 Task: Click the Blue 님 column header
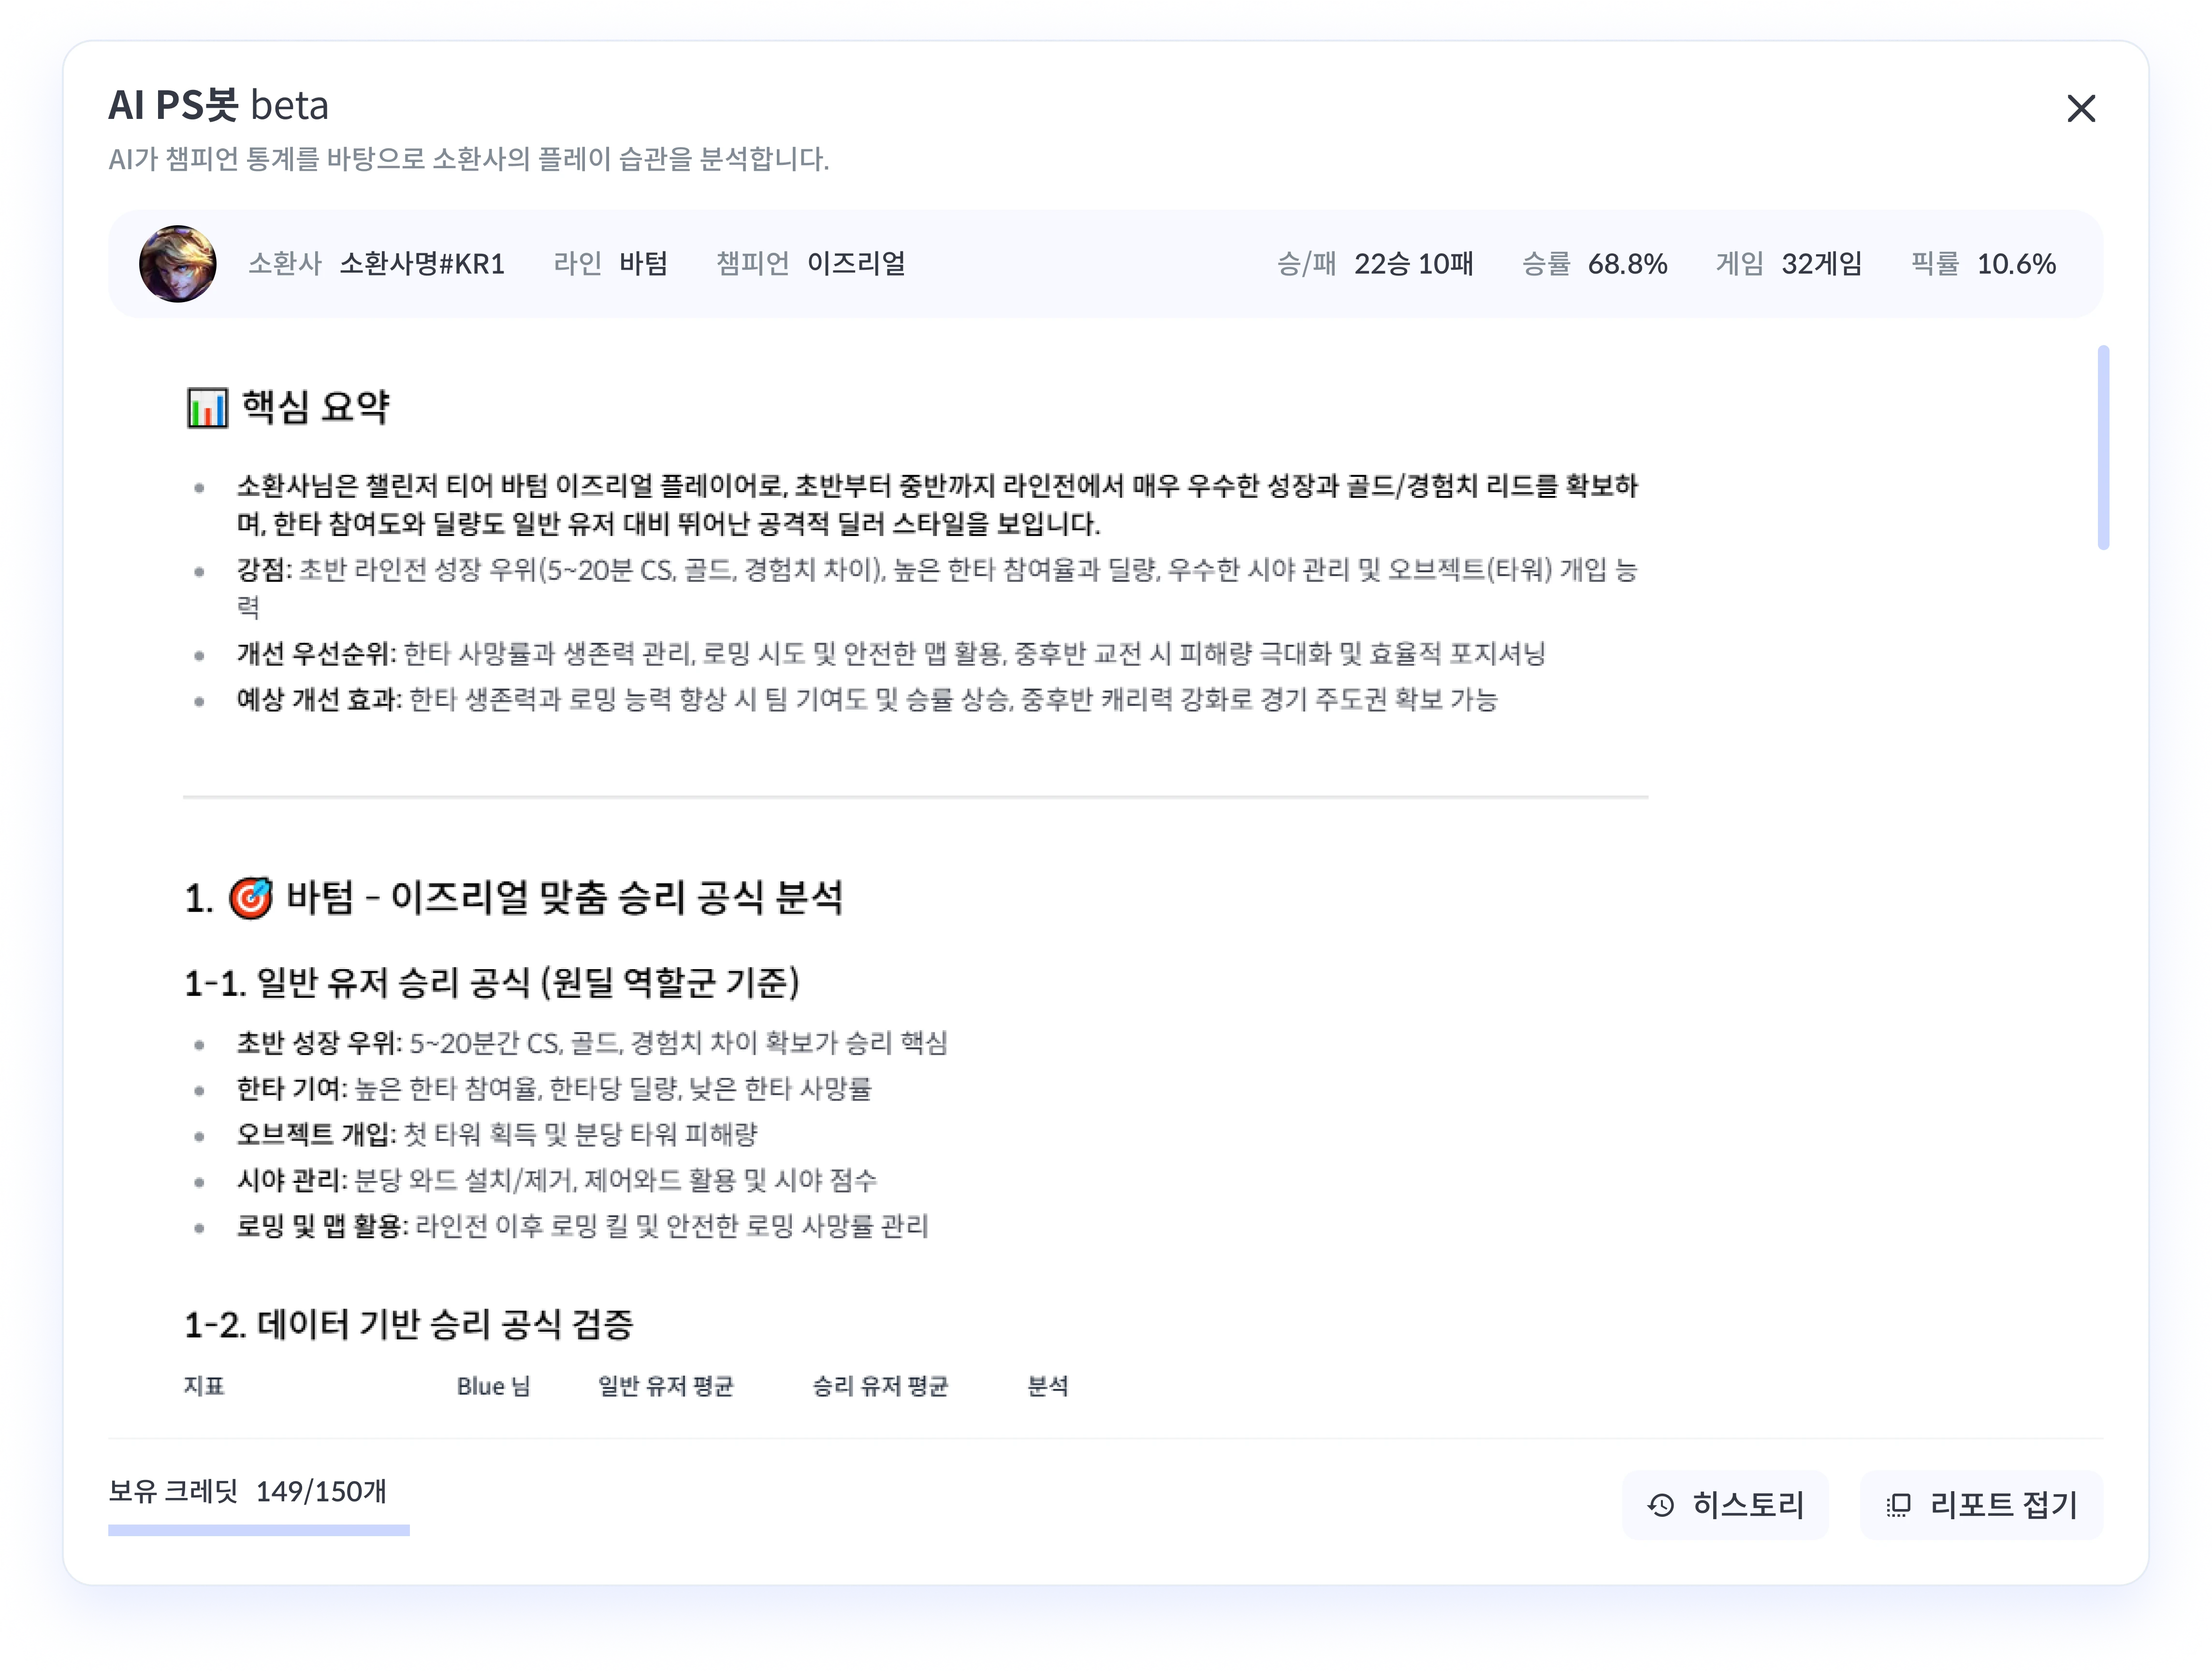point(494,1386)
